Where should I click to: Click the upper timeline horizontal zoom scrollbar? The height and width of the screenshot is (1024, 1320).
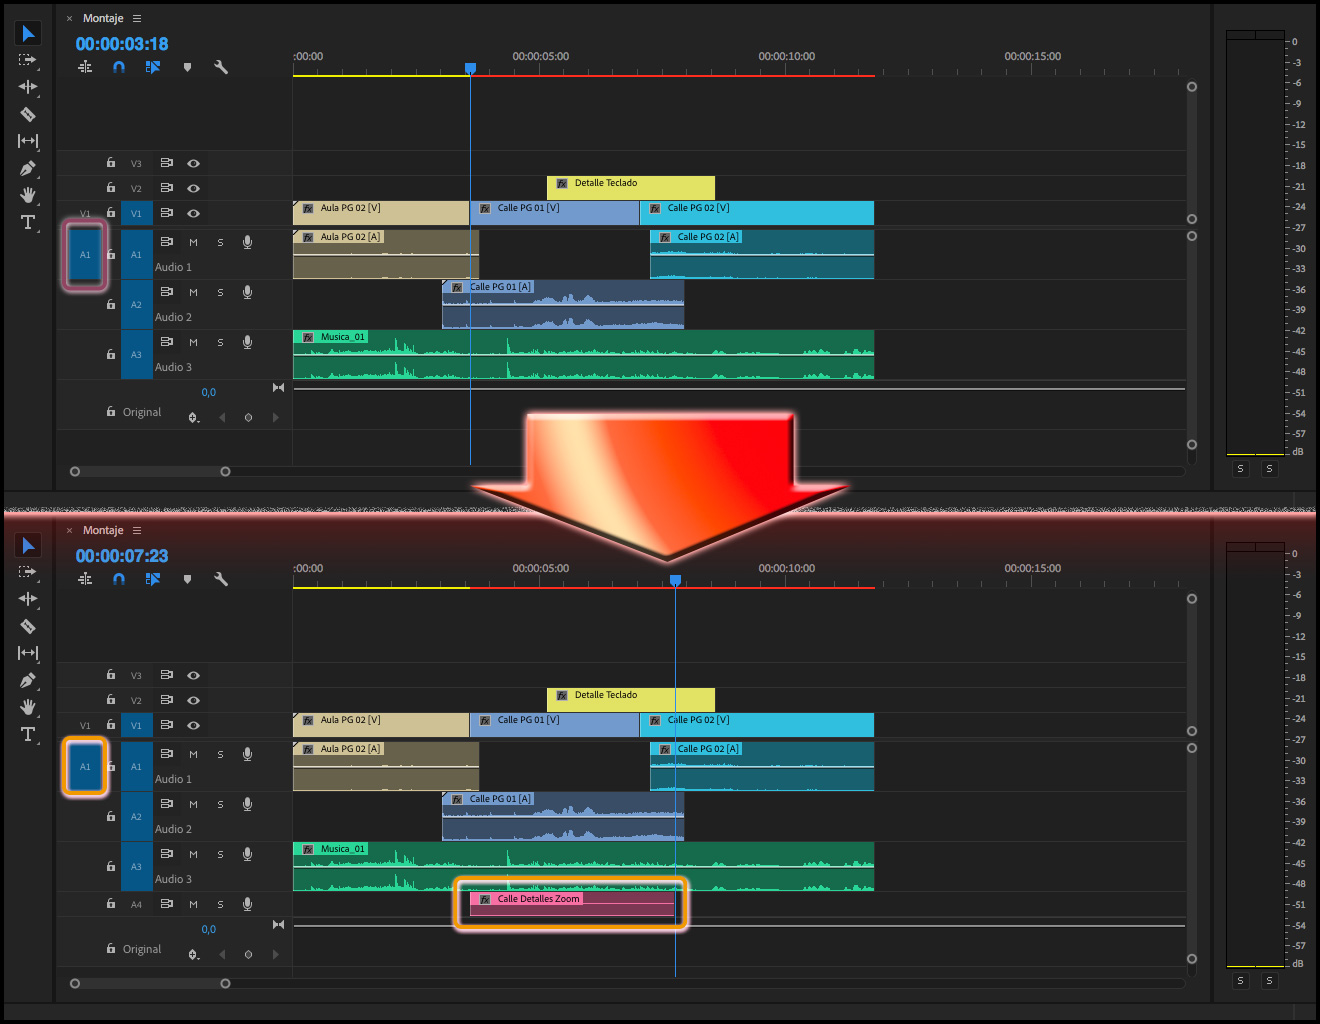pyautogui.click(x=150, y=471)
